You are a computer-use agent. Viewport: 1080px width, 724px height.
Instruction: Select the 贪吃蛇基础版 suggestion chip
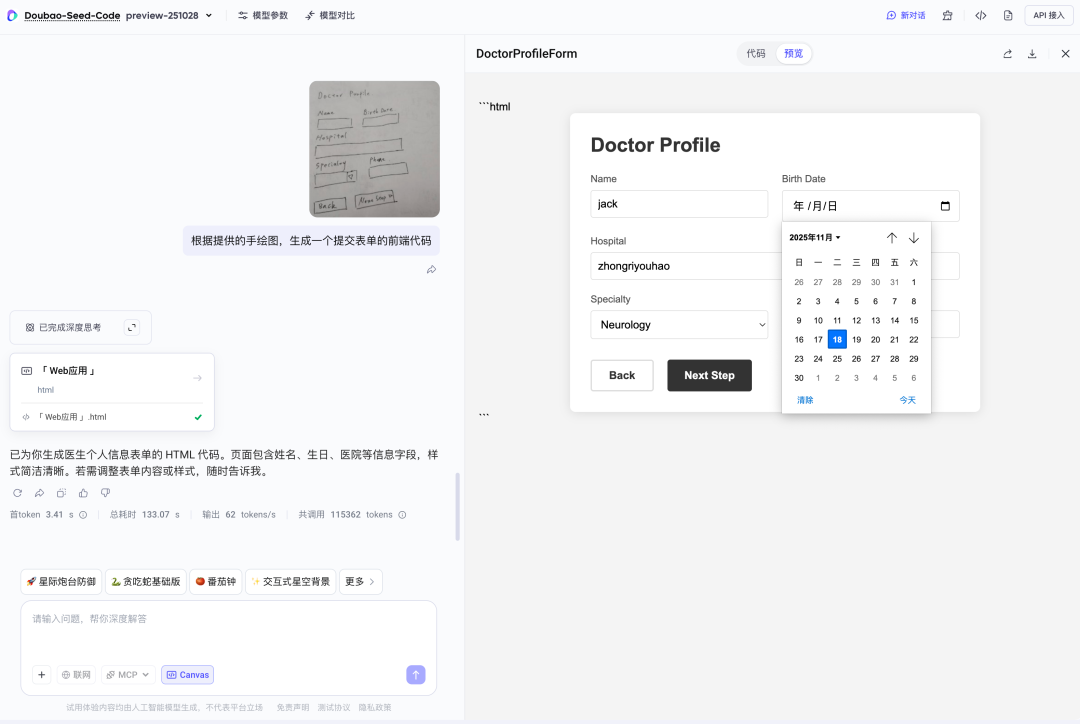(146, 581)
